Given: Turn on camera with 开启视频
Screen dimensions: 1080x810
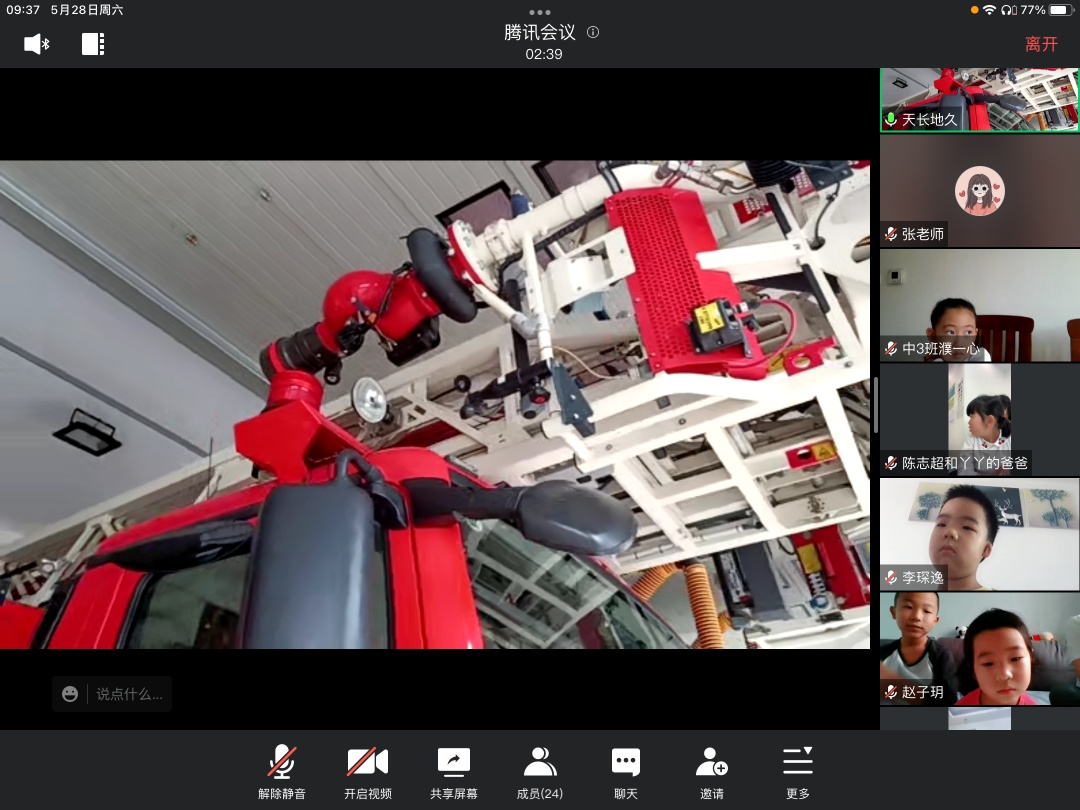Looking at the screenshot, I should click(x=368, y=772).
